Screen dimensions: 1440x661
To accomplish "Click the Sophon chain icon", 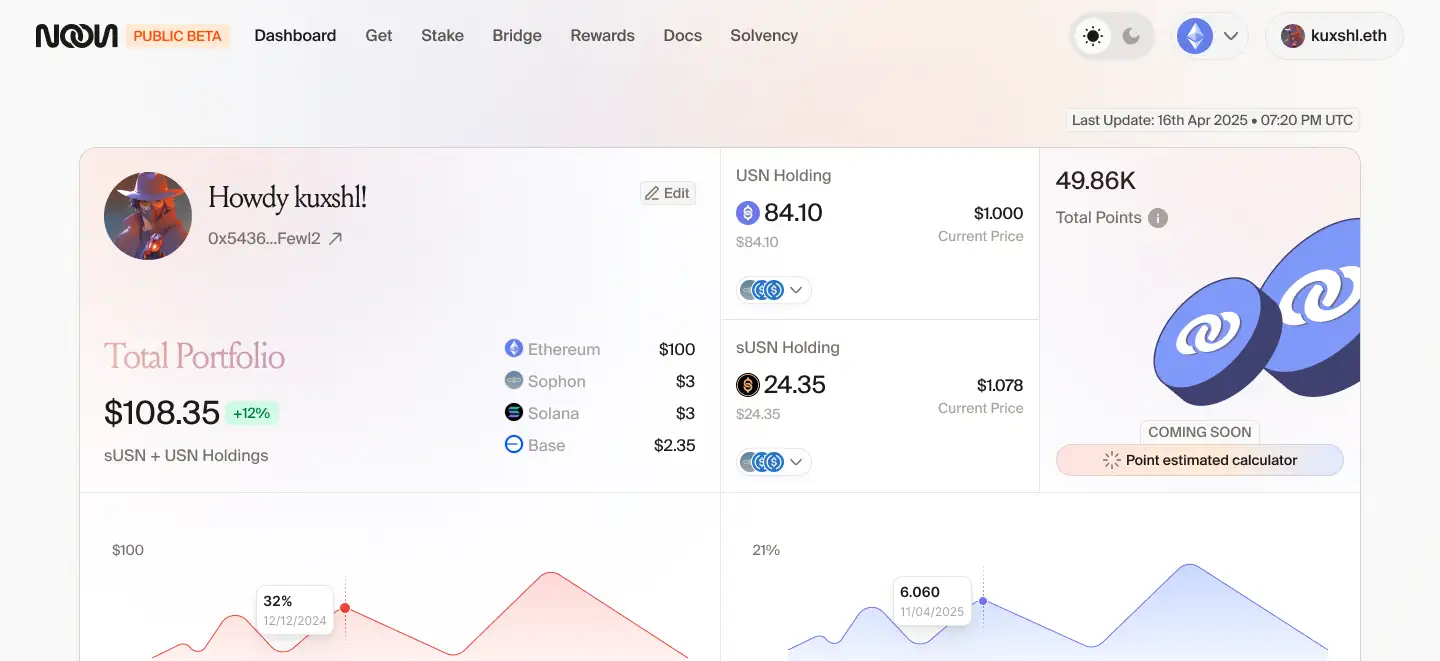I will point(514,381).
